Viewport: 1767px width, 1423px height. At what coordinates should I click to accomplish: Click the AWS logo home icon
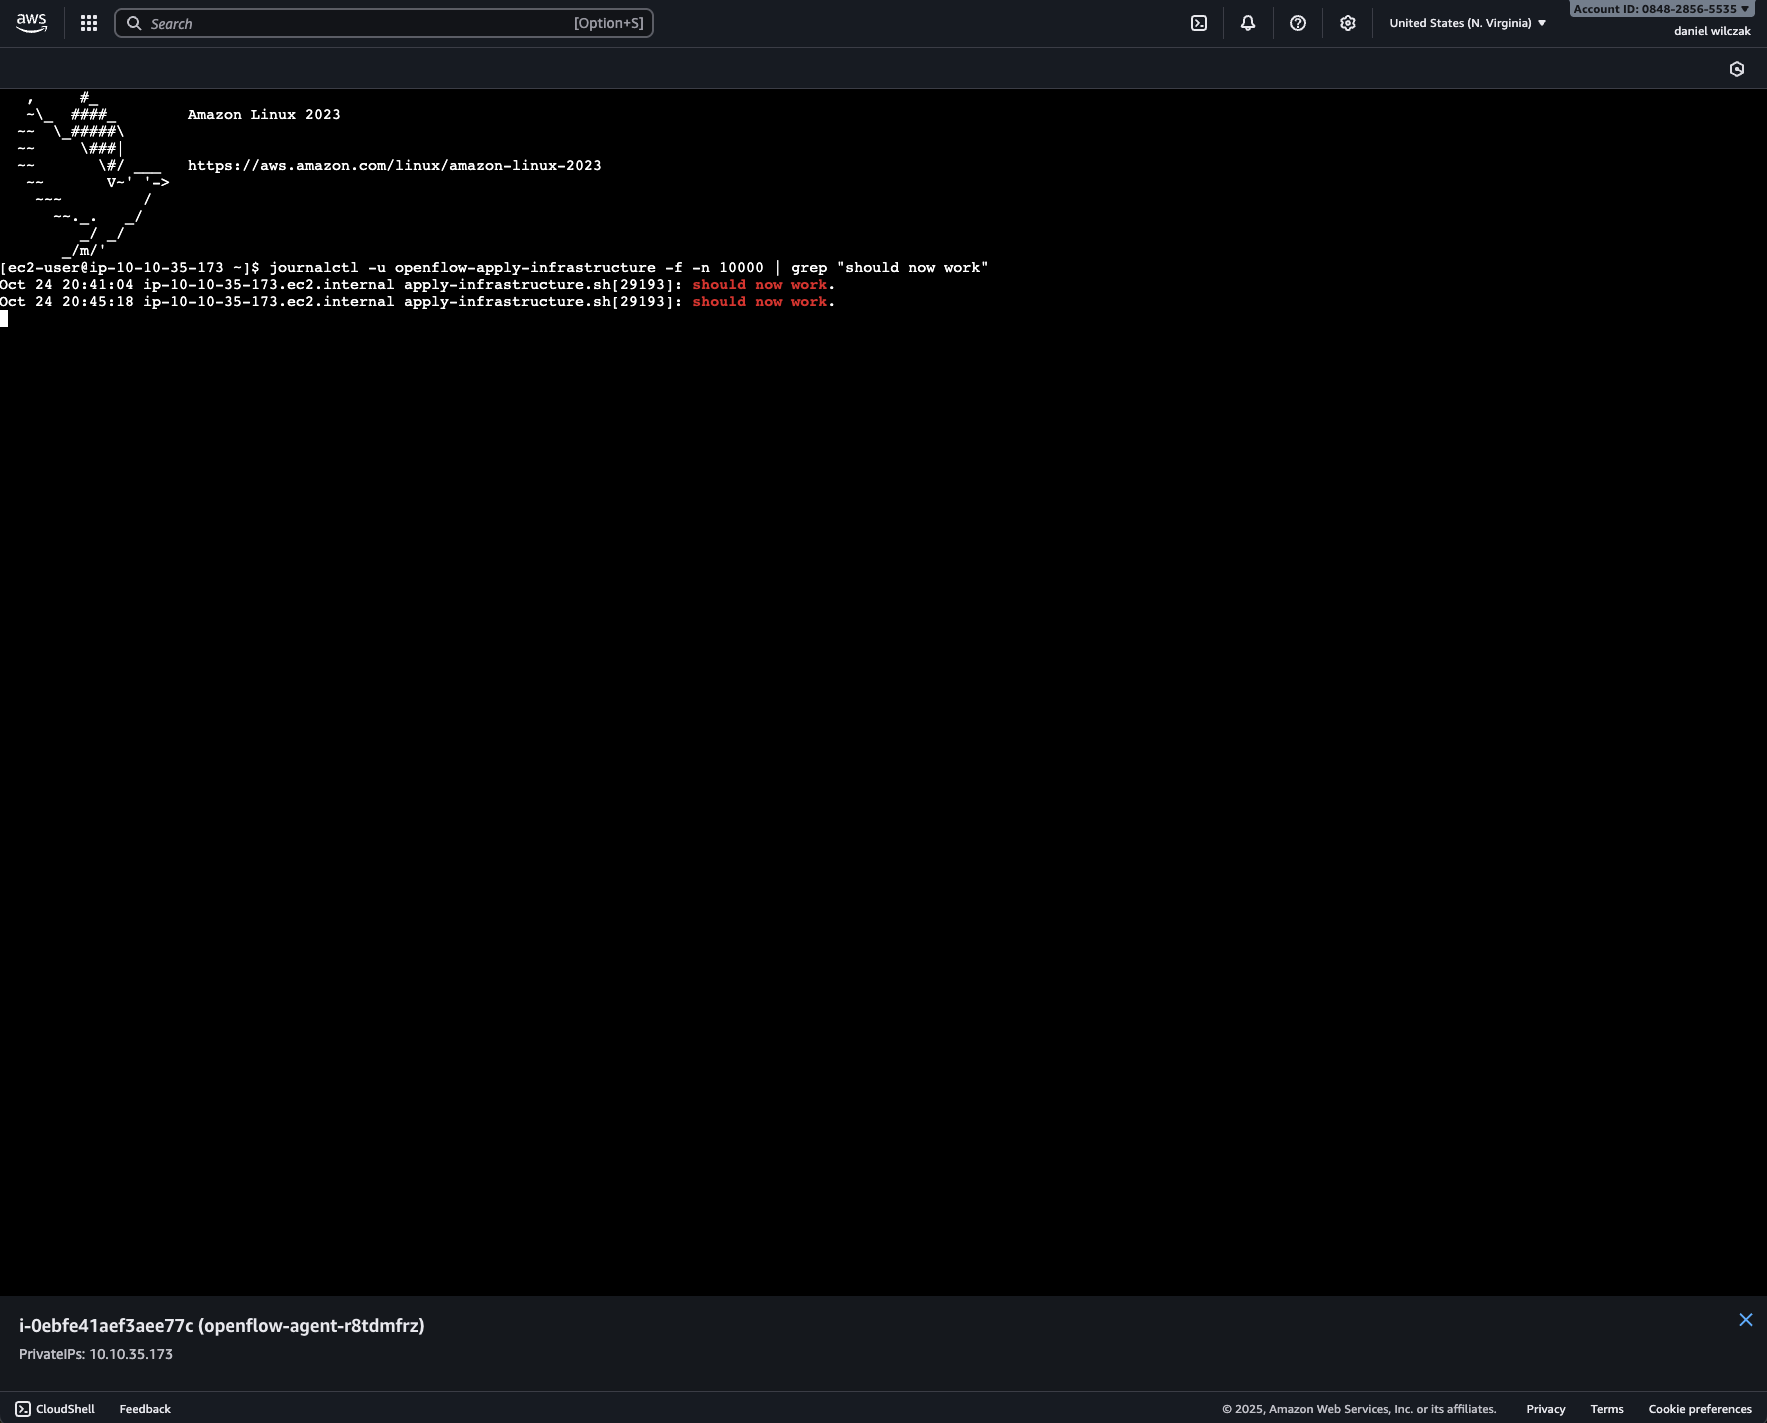click(x=32, y=23)
